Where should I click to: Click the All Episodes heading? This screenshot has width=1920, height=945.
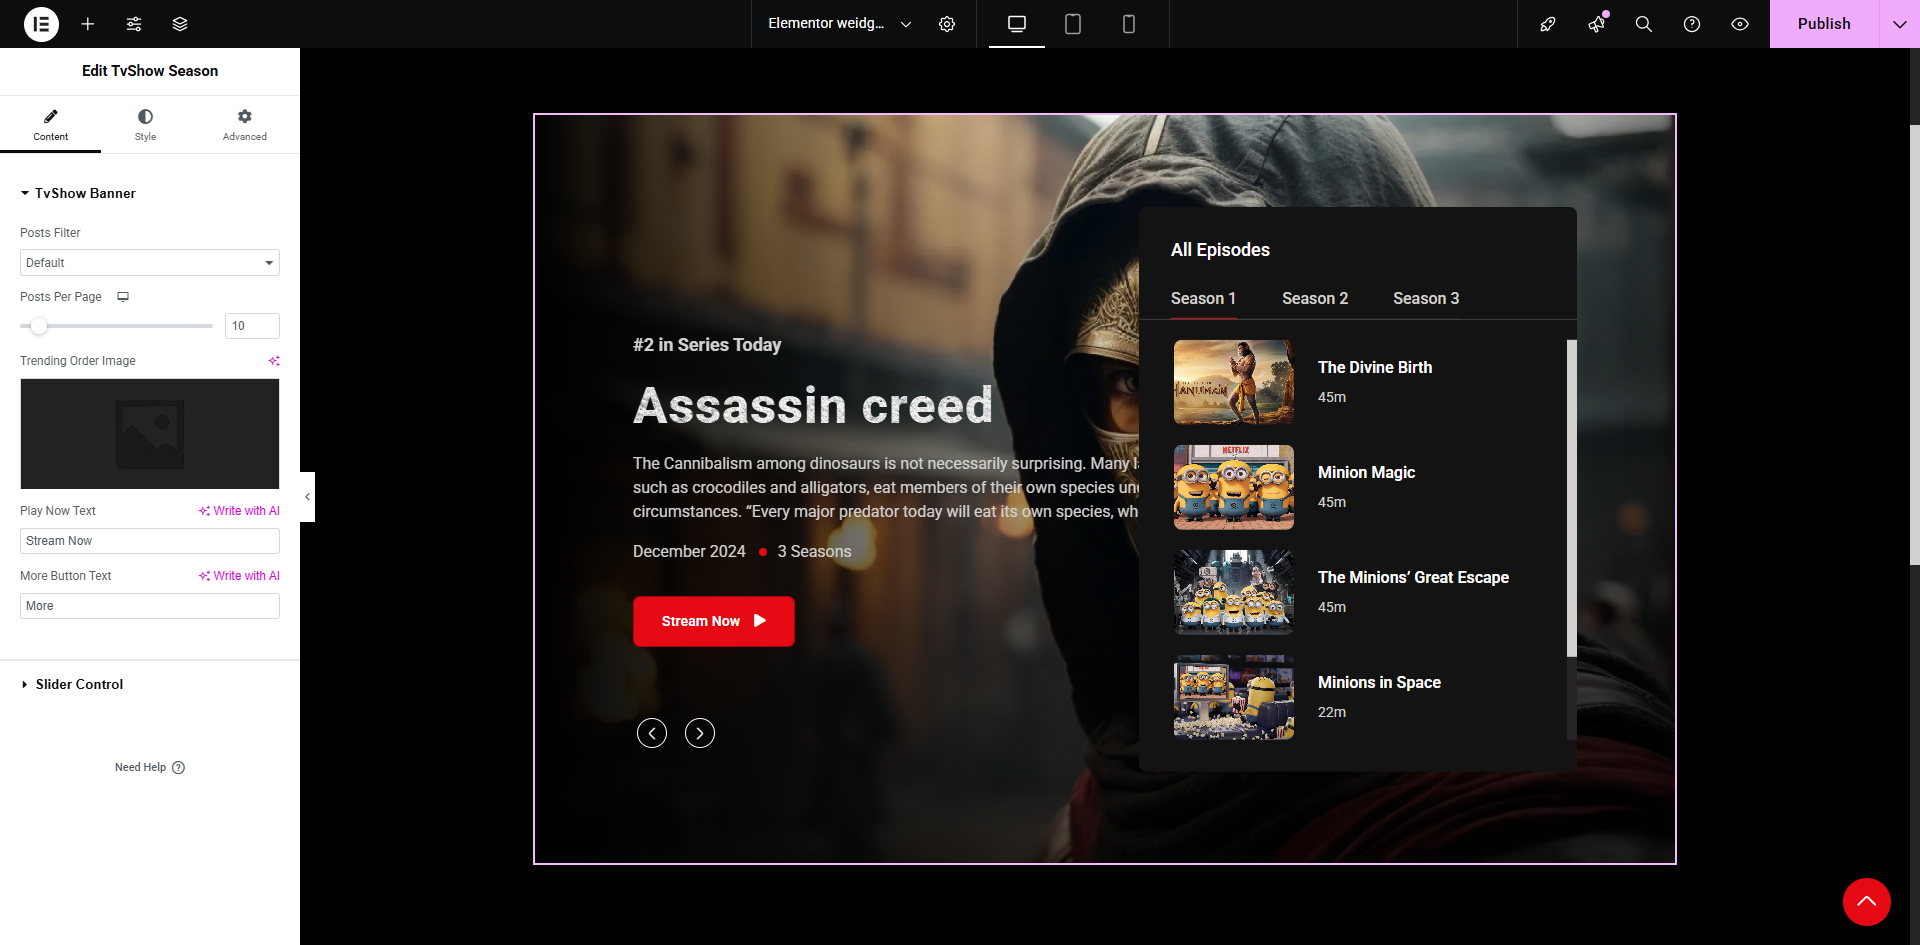click(1220, 250)
